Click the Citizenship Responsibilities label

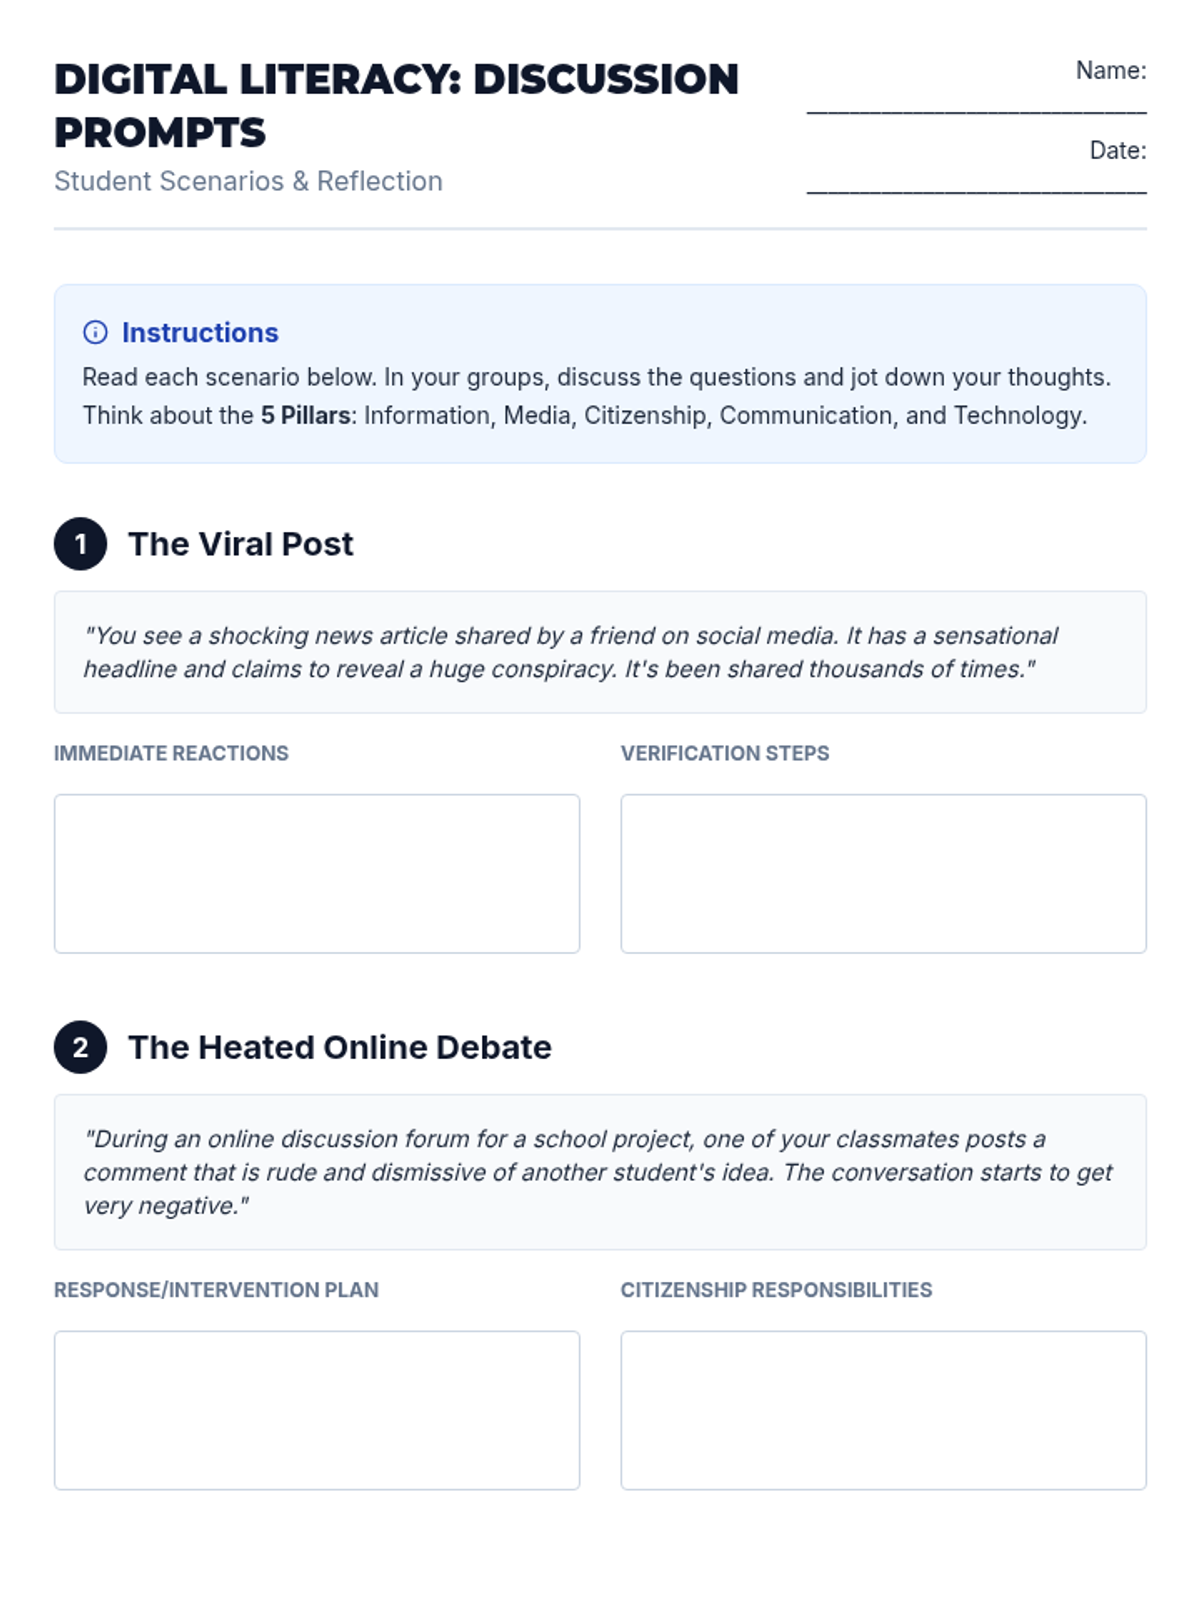click(x=776, y=1290)
